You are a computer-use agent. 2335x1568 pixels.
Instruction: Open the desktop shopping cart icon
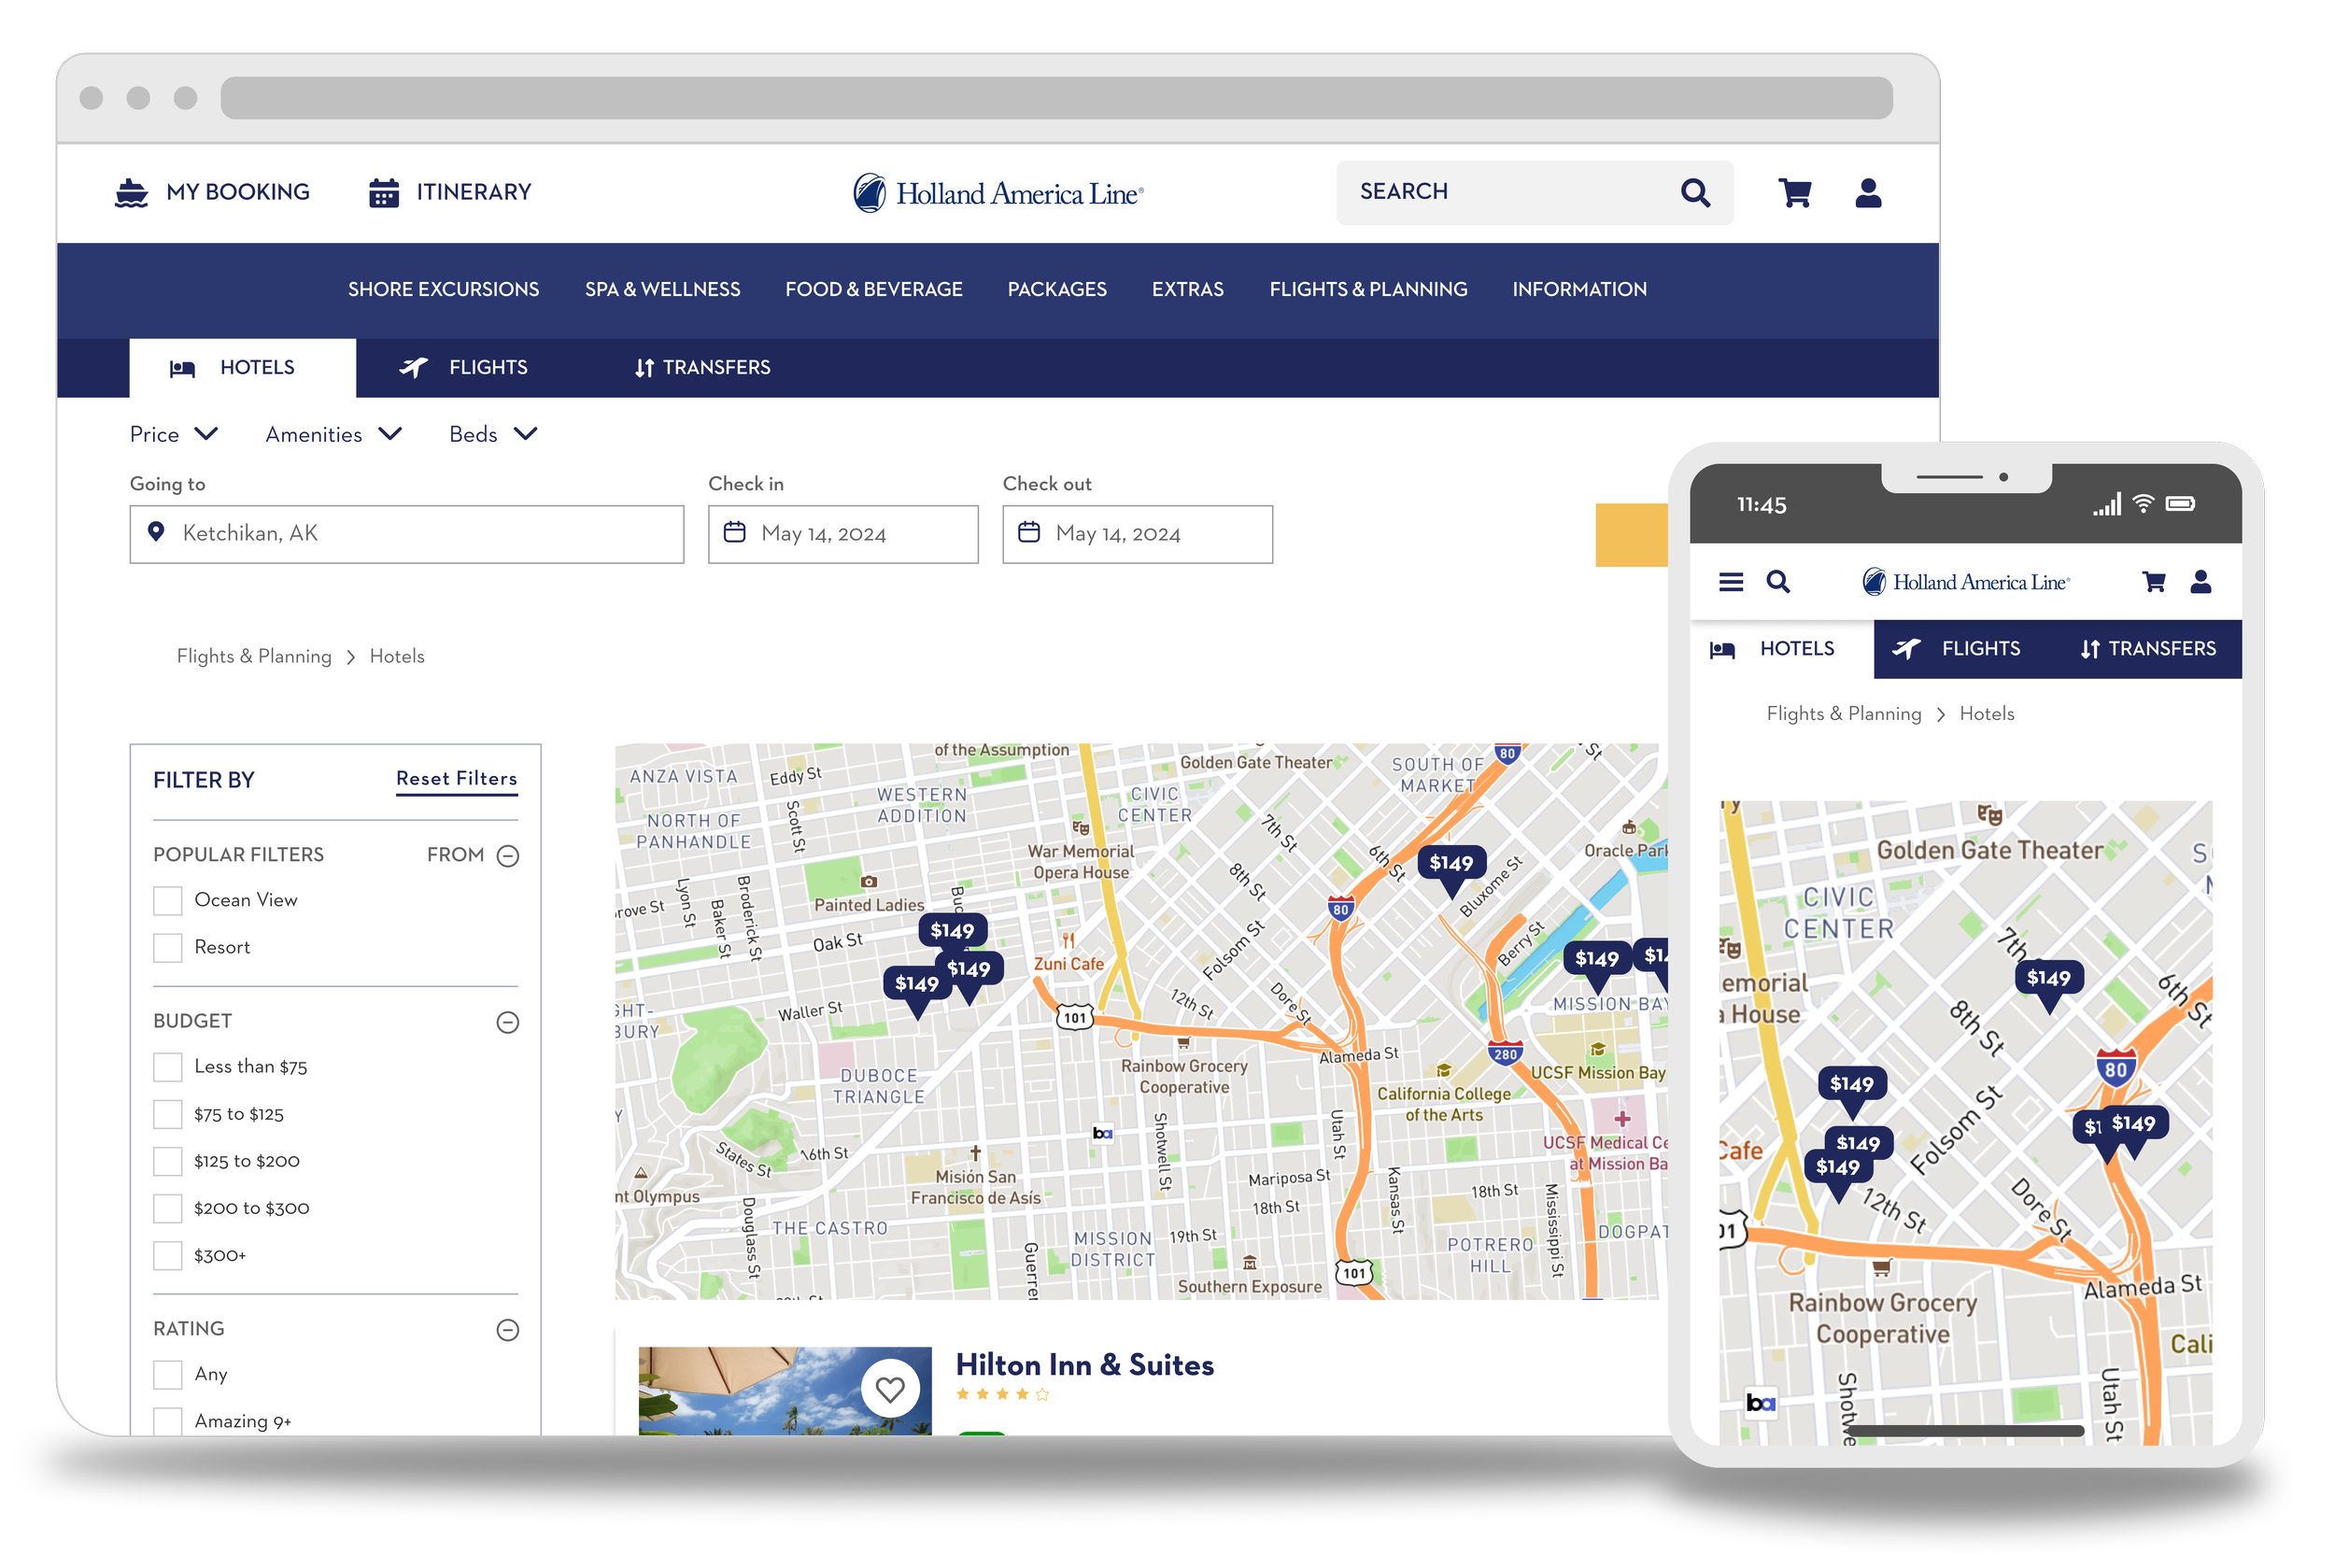click(1794, 192)
